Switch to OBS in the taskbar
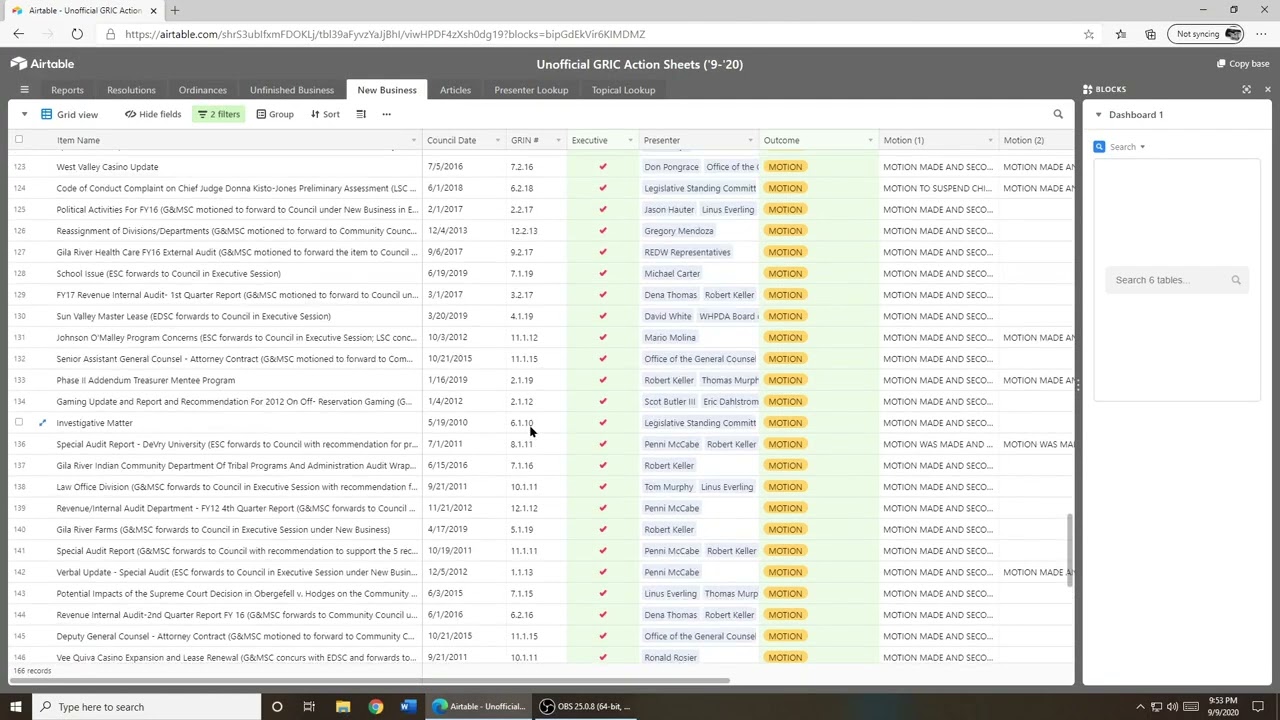The height and width of the screenshot is (720, 1280). (585, 707)
